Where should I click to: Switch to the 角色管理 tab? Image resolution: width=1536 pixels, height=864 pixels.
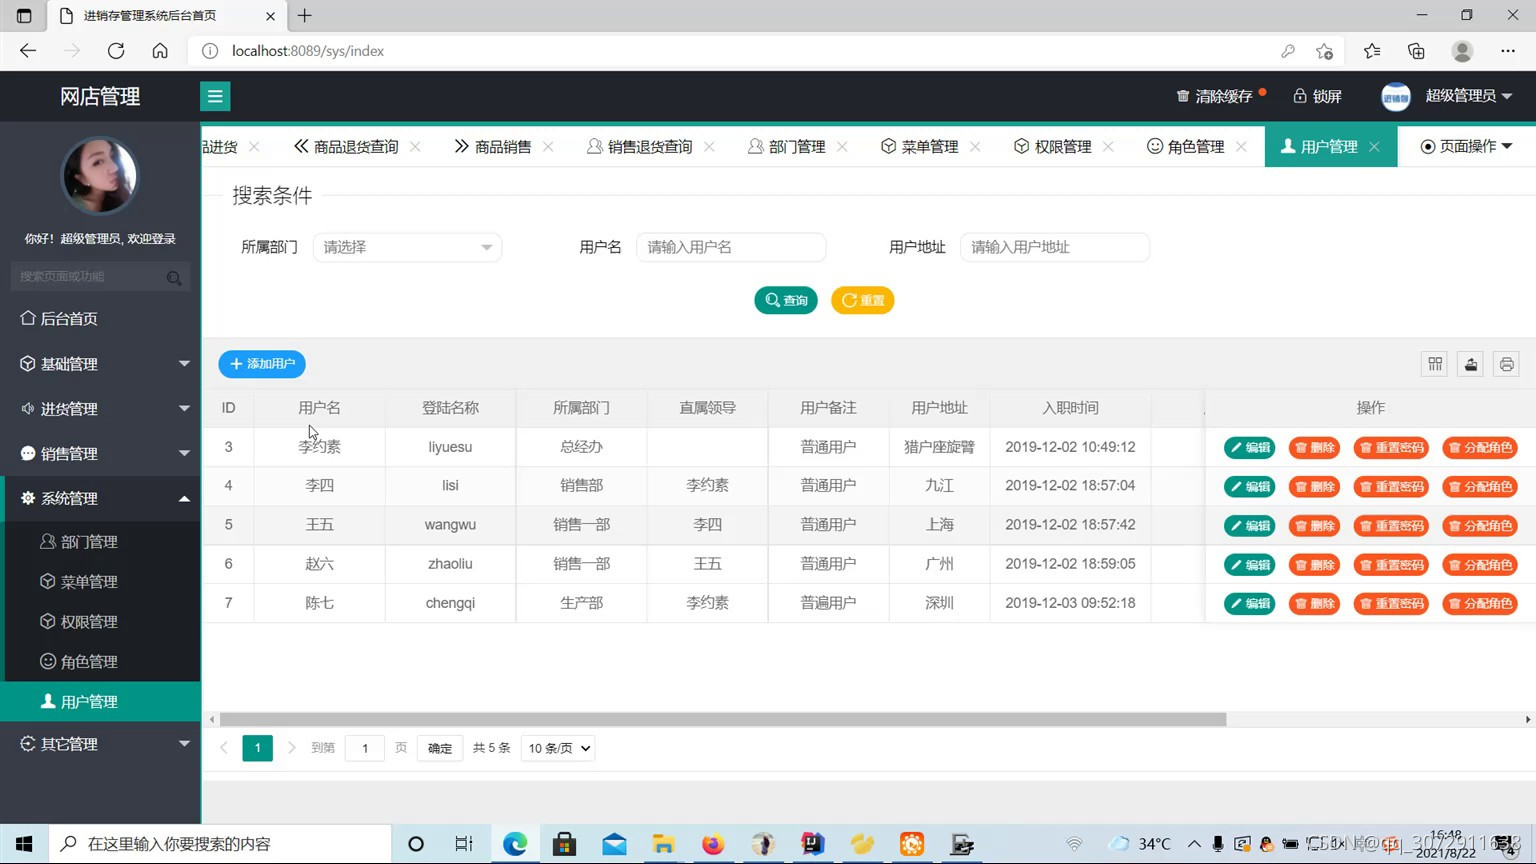pyautogui.click(x=1186, y=146)
